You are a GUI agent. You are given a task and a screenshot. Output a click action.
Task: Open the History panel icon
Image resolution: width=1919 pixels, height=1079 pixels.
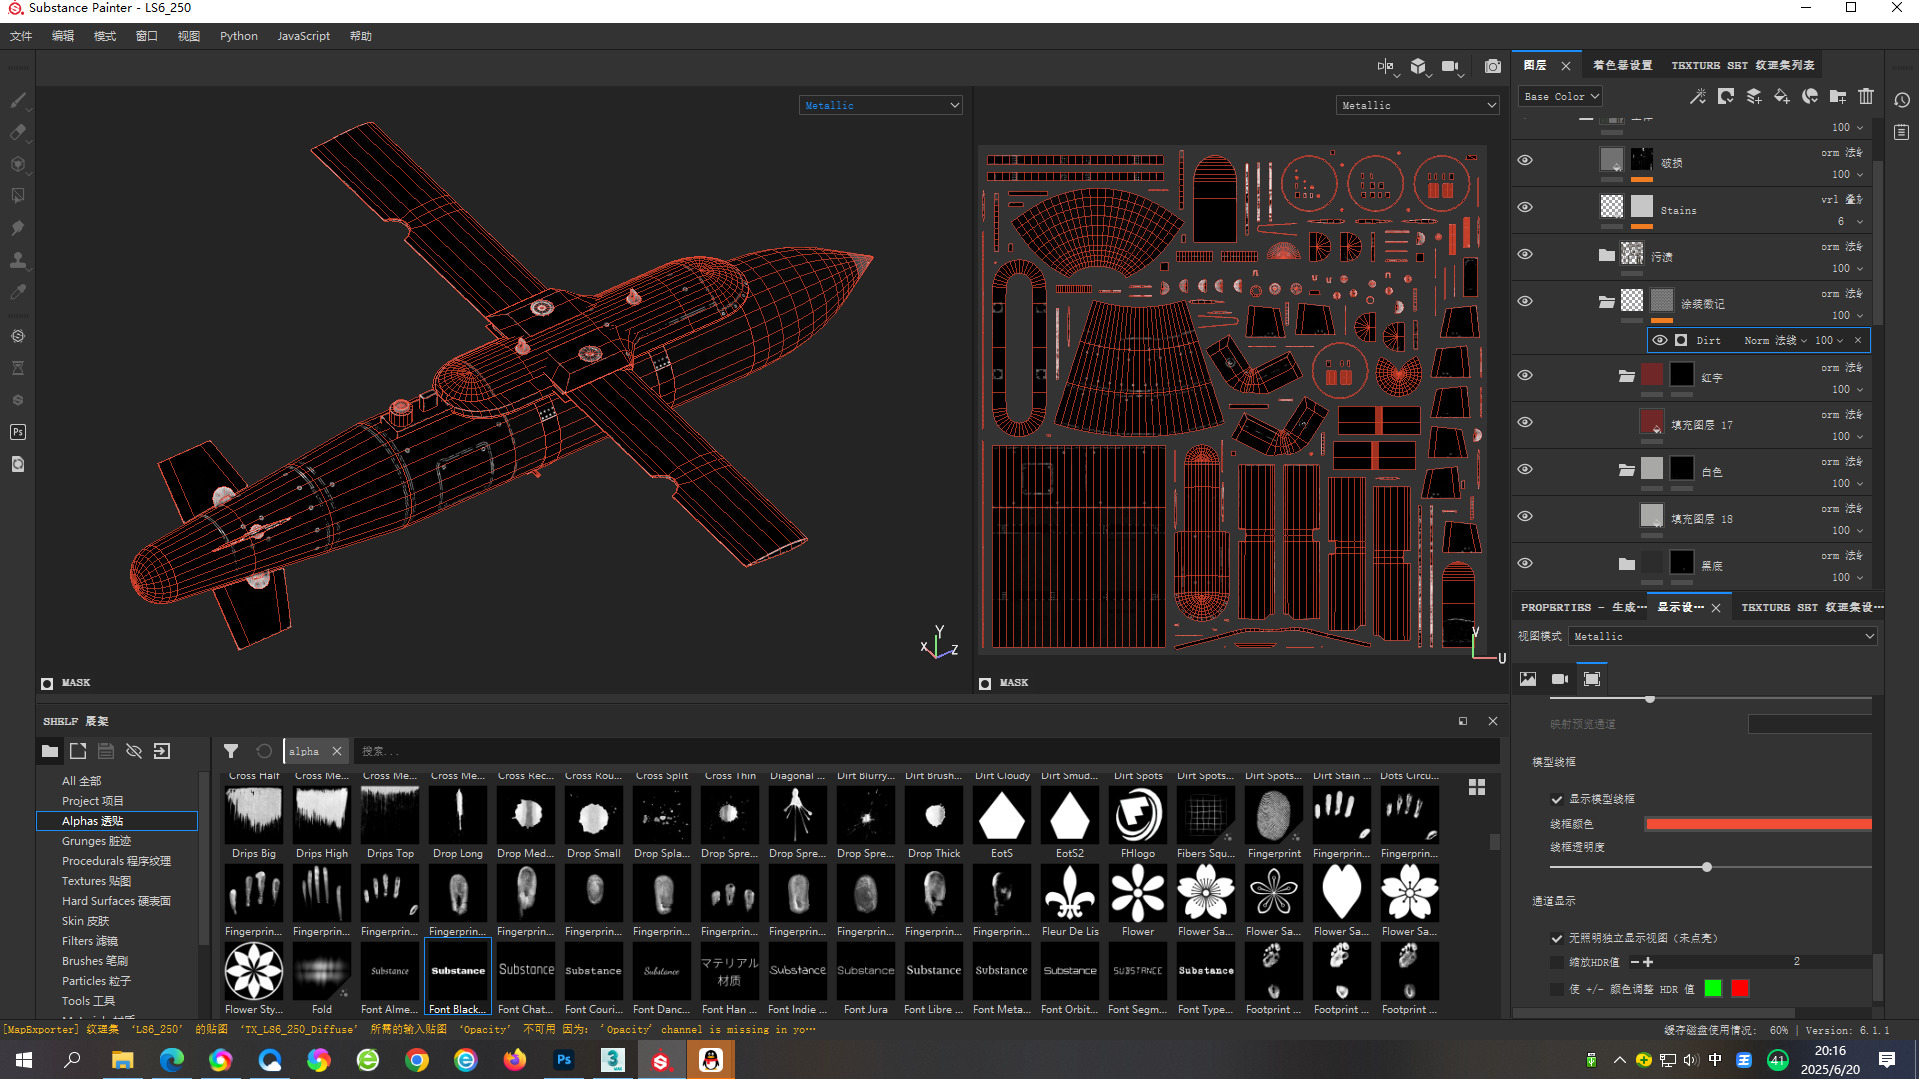[x=1902, y=100]
